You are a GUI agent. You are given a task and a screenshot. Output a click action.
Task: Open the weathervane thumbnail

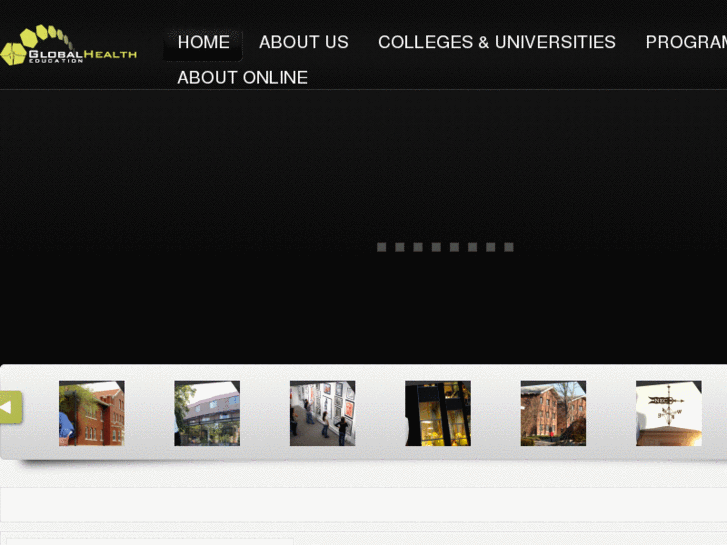tap(669, 413)
